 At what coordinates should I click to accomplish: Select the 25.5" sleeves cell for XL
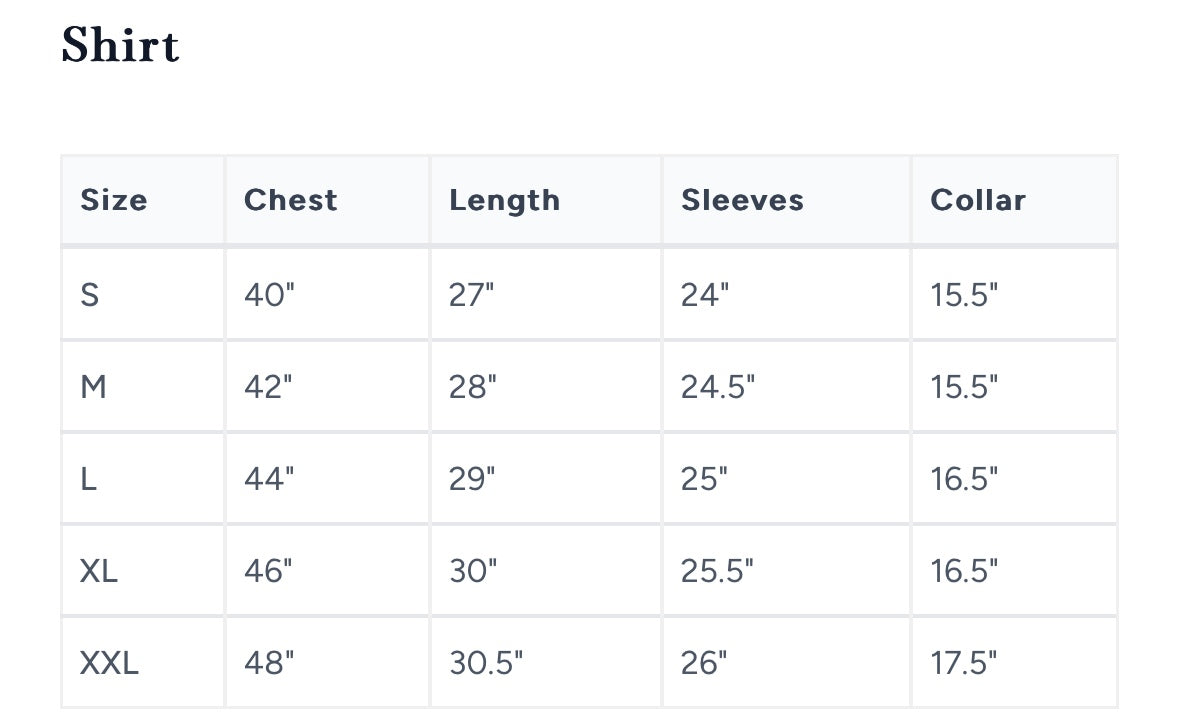717,571
